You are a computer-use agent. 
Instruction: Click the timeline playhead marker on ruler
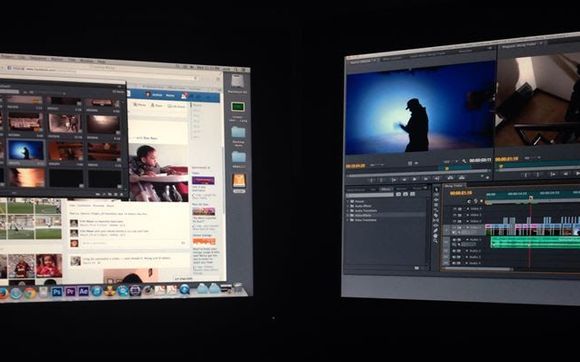click(x=530, y=199)
